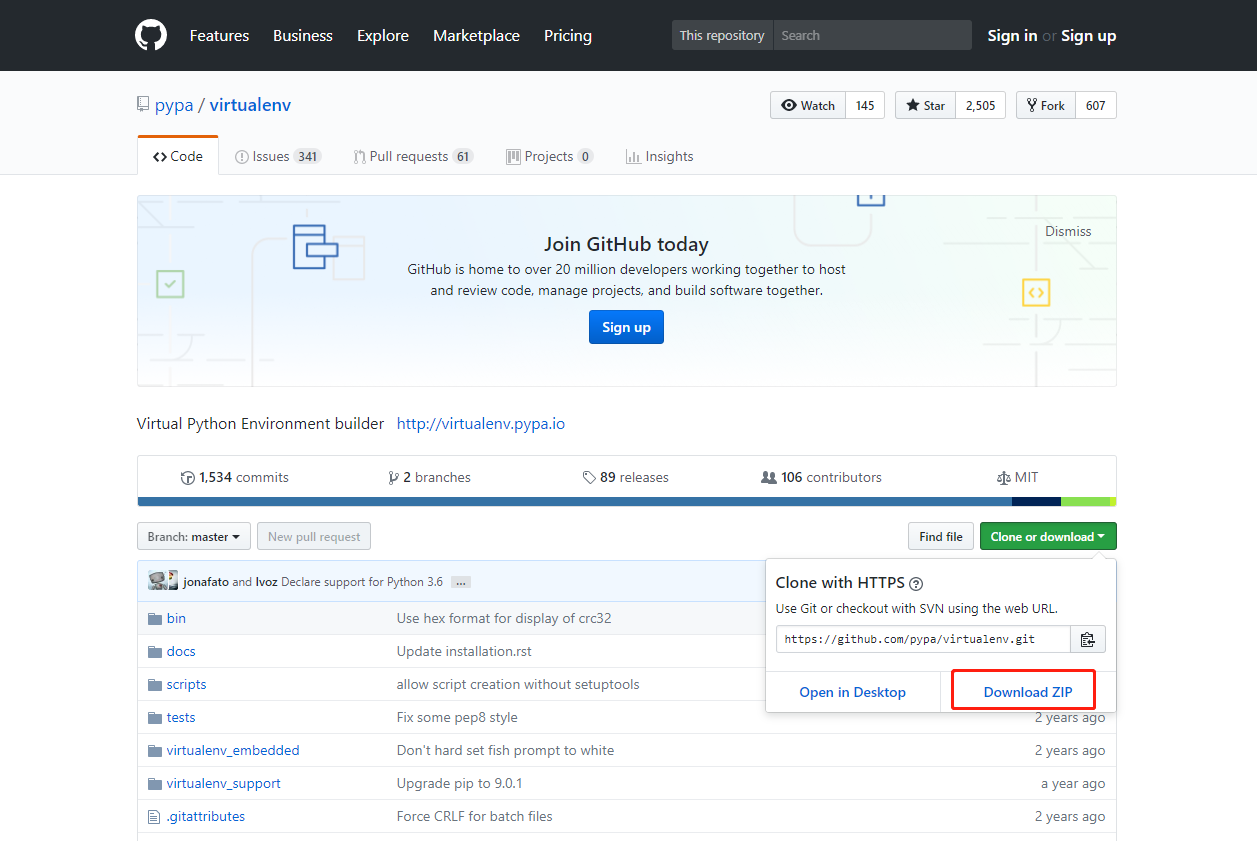Click the Fork button
The image size is (1257, 841).
(1046, 105)
